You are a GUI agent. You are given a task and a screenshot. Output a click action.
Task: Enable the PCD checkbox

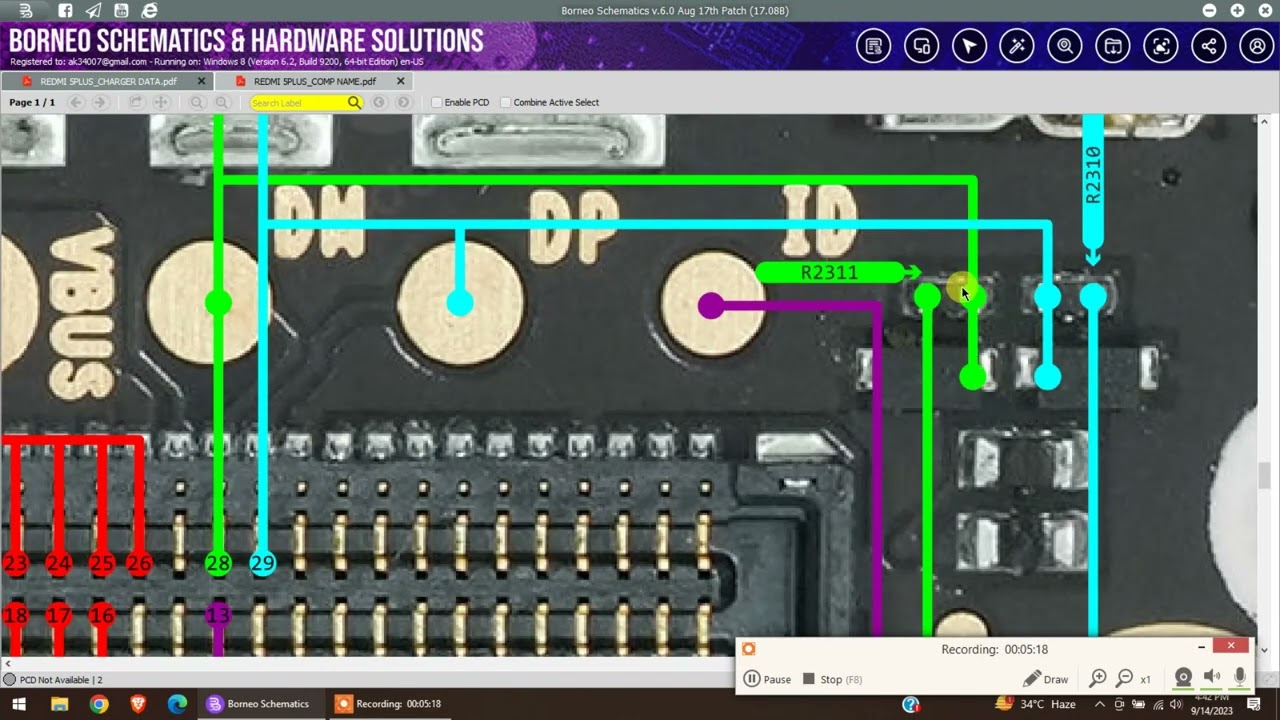(436, 102)
